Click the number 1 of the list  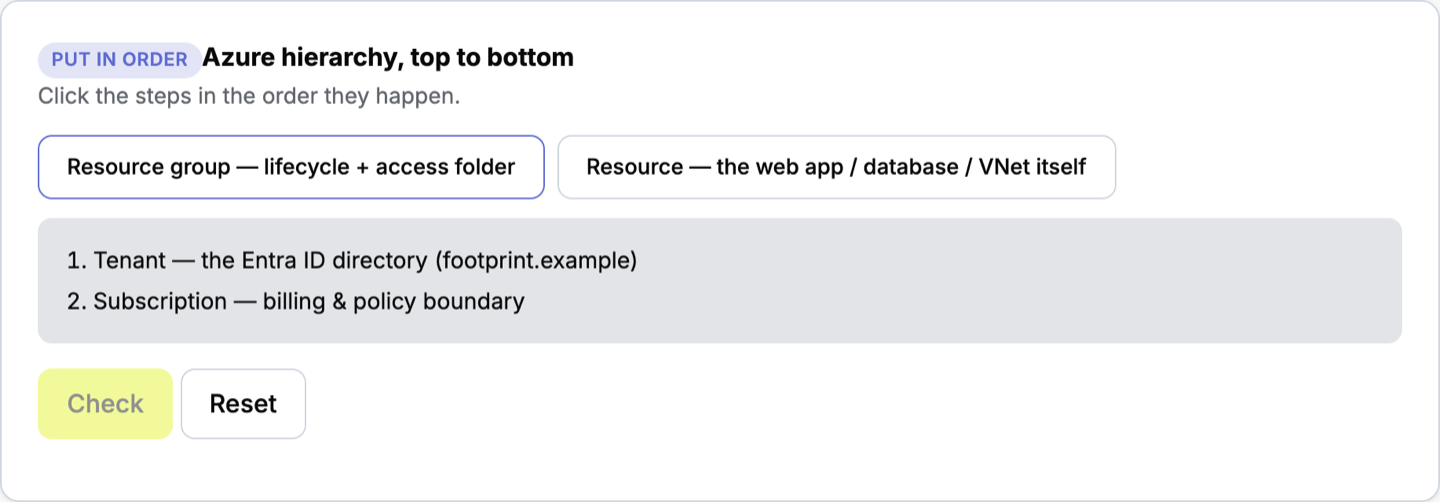[x=76, y=261]
